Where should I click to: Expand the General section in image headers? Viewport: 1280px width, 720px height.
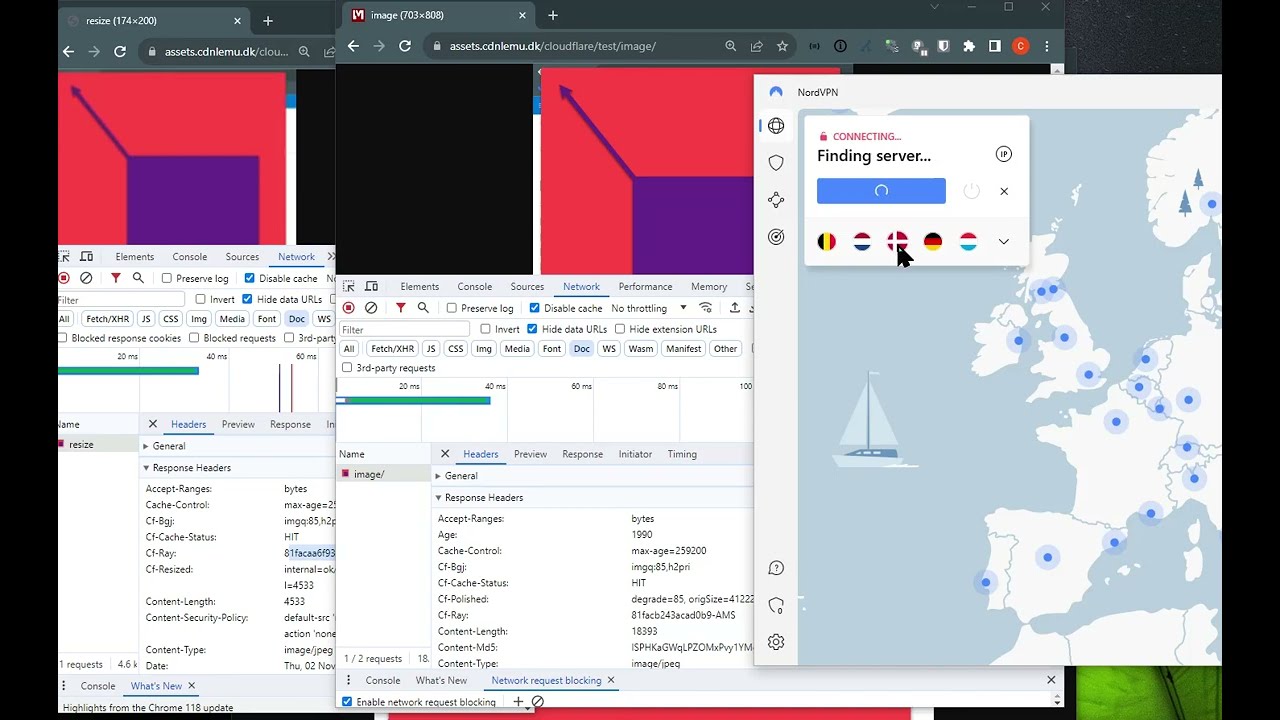tap(461, 476)
